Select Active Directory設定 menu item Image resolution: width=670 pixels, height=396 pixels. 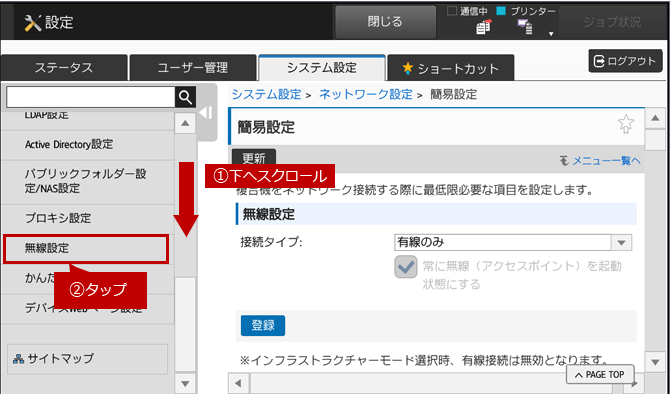(x=88, y=145)
